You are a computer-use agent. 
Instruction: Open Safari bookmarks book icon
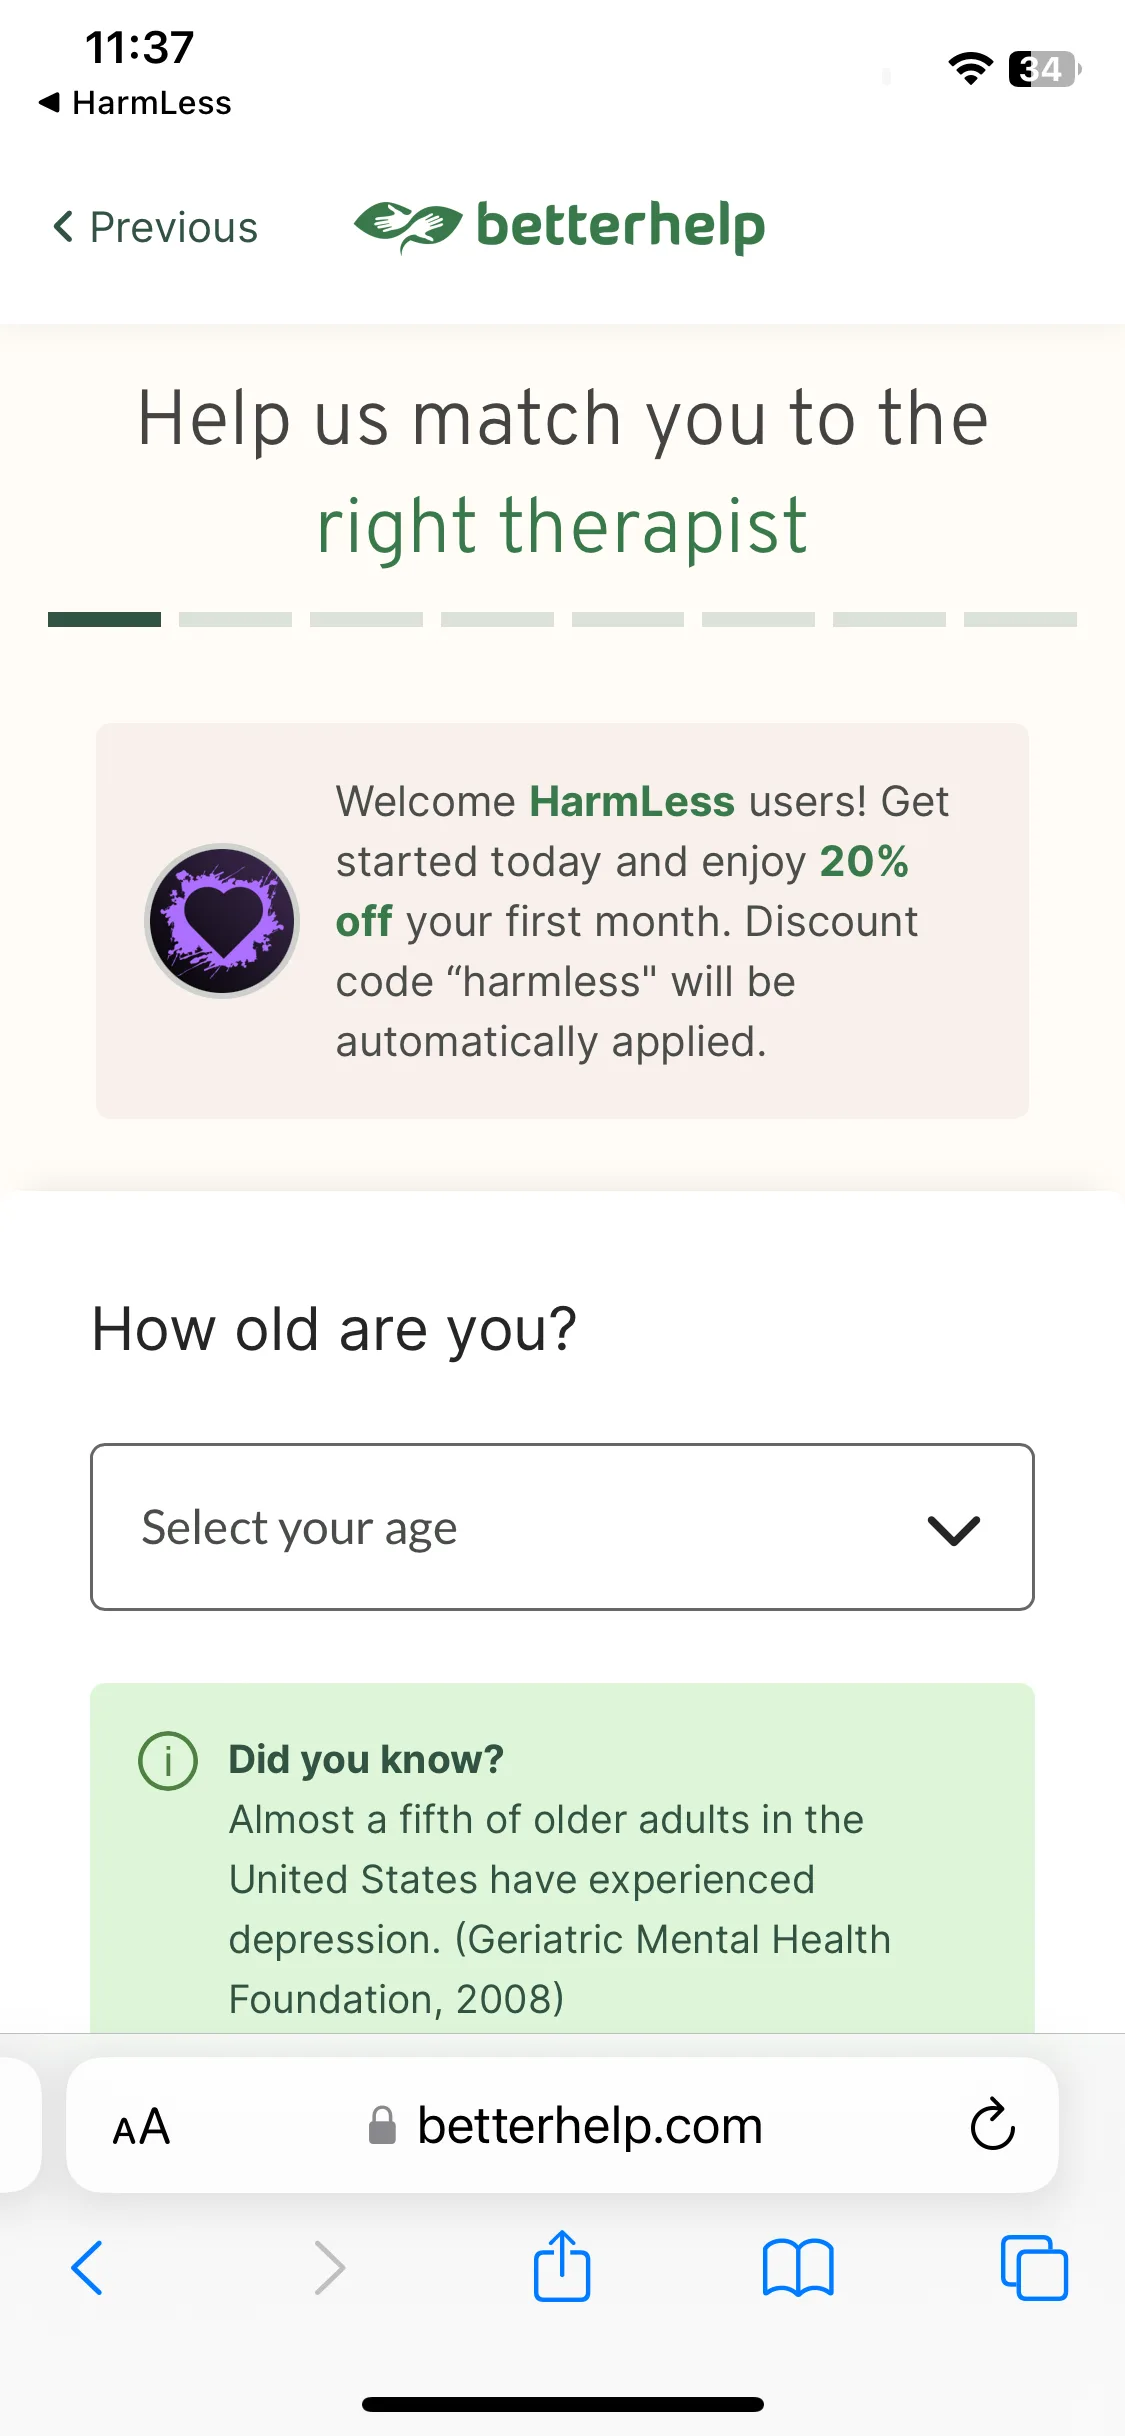coord(797,2268)
